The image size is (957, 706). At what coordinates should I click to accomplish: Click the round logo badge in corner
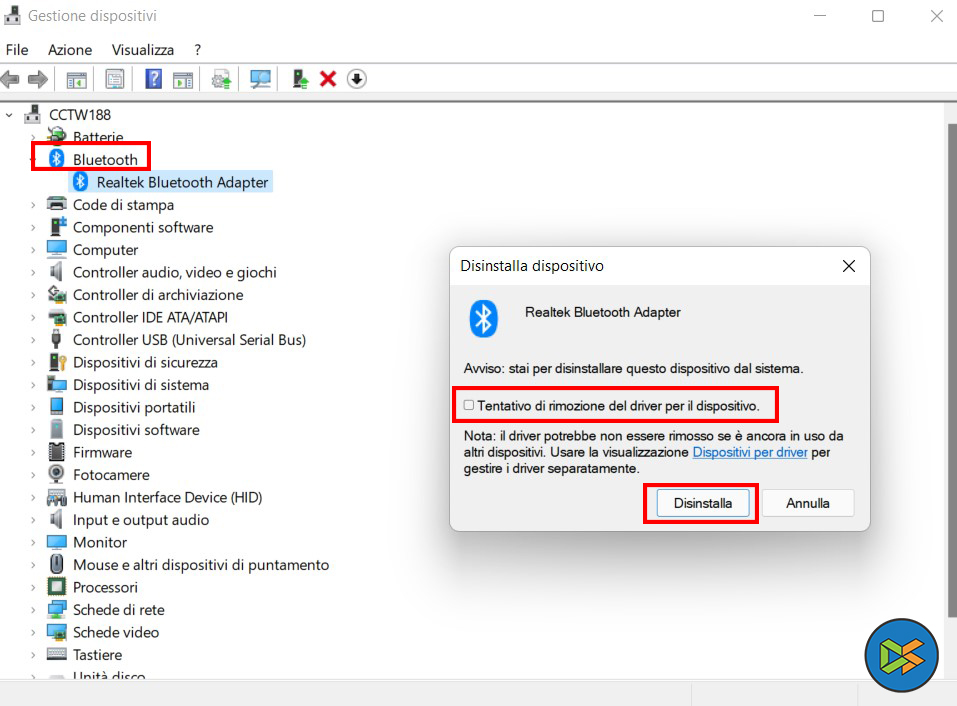[x=901, y=655]
